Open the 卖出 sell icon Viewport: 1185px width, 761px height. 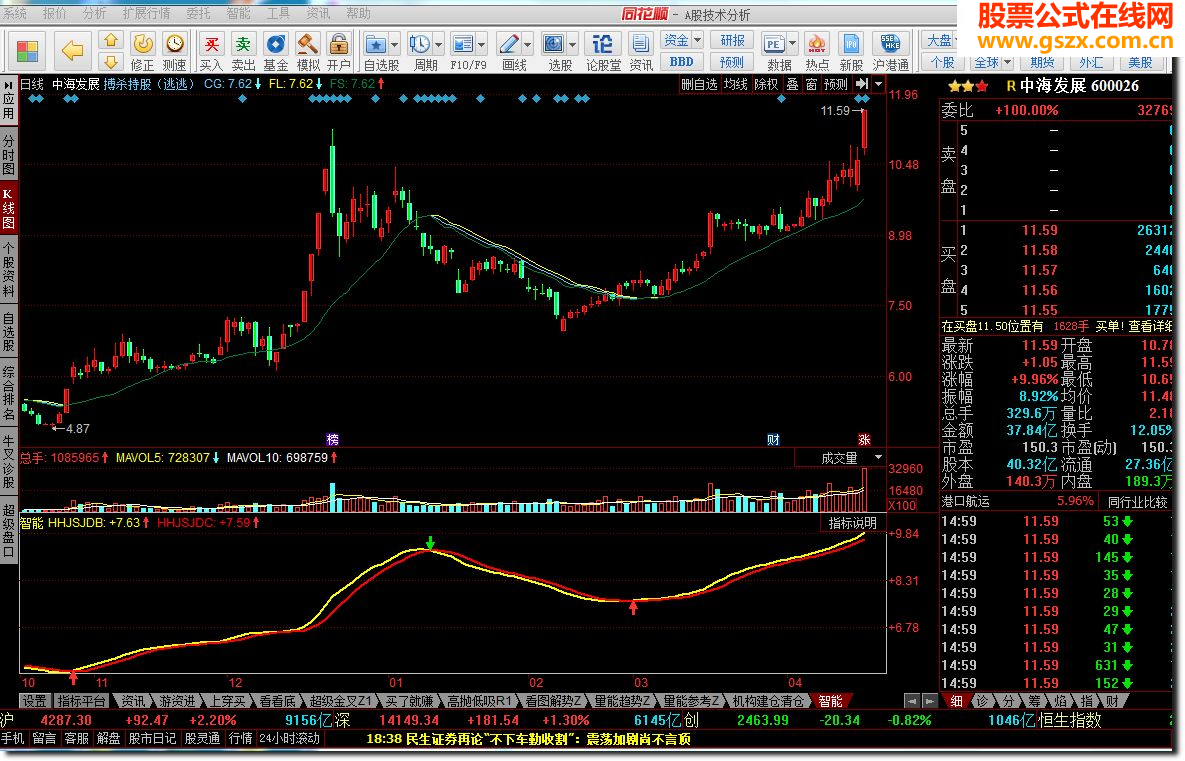243,44
